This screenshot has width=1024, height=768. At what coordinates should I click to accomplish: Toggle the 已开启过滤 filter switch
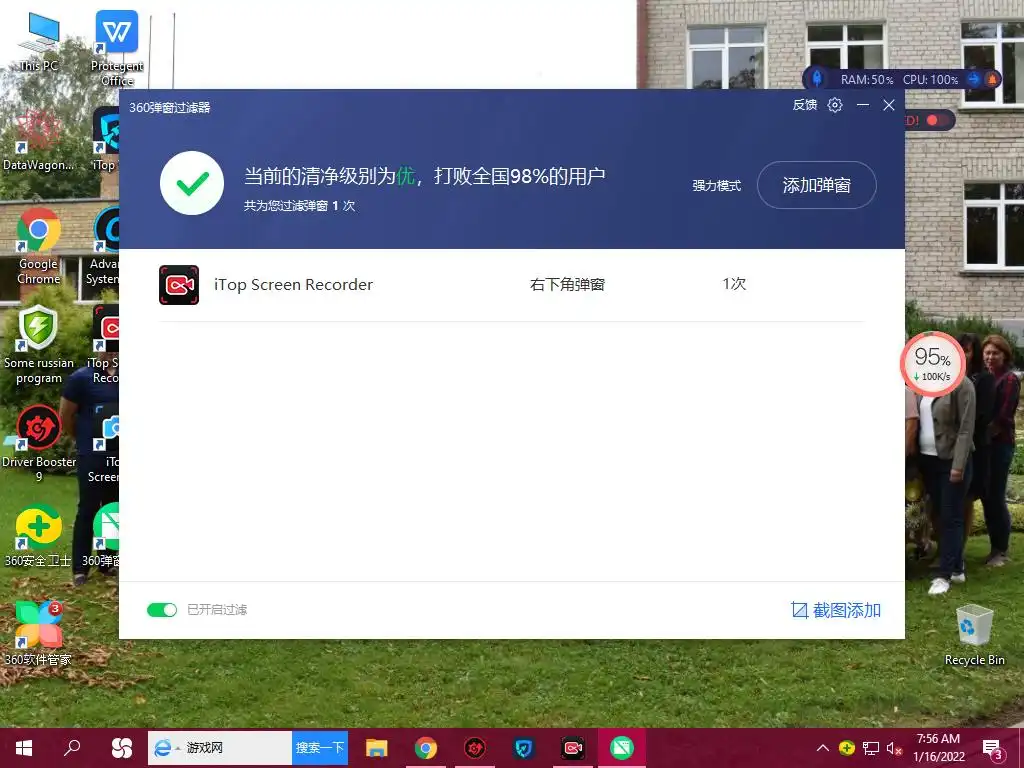[x=162, y=610]
